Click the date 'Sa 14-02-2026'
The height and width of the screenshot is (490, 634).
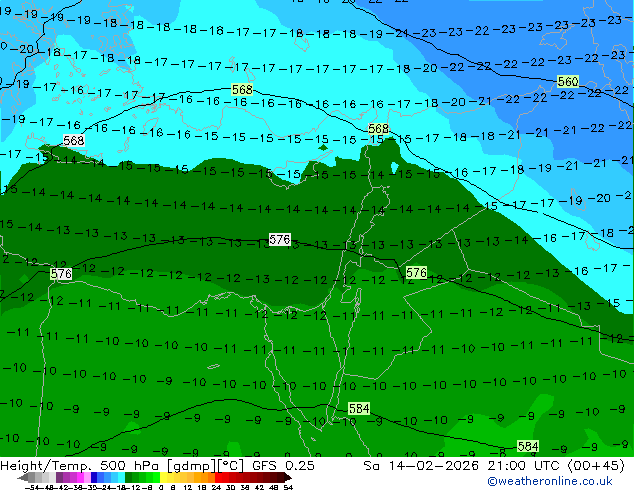[421, 466]
